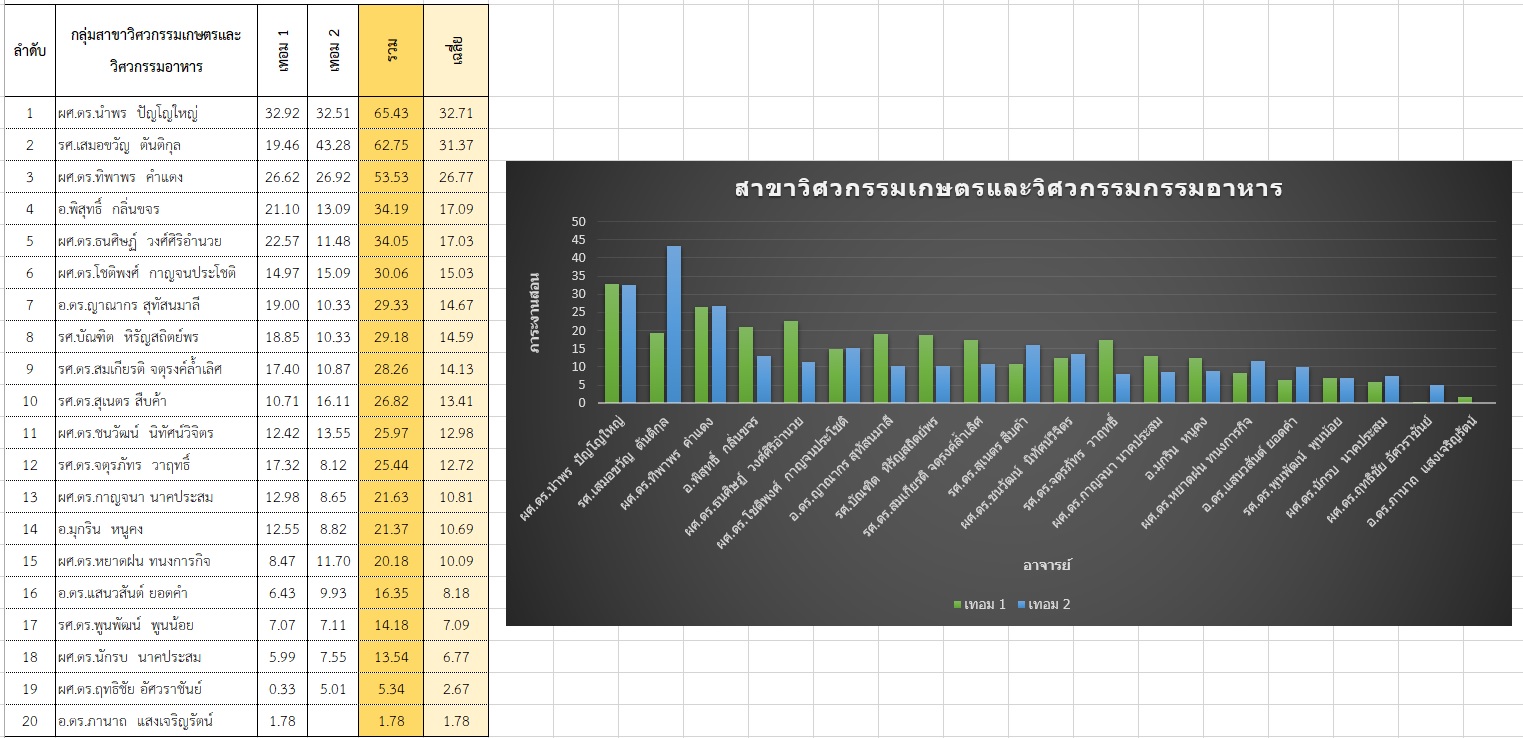Click the 50 label on chart's vertical axis
The height and width of the screenshot is (738, 1523).
click(580, 222)
